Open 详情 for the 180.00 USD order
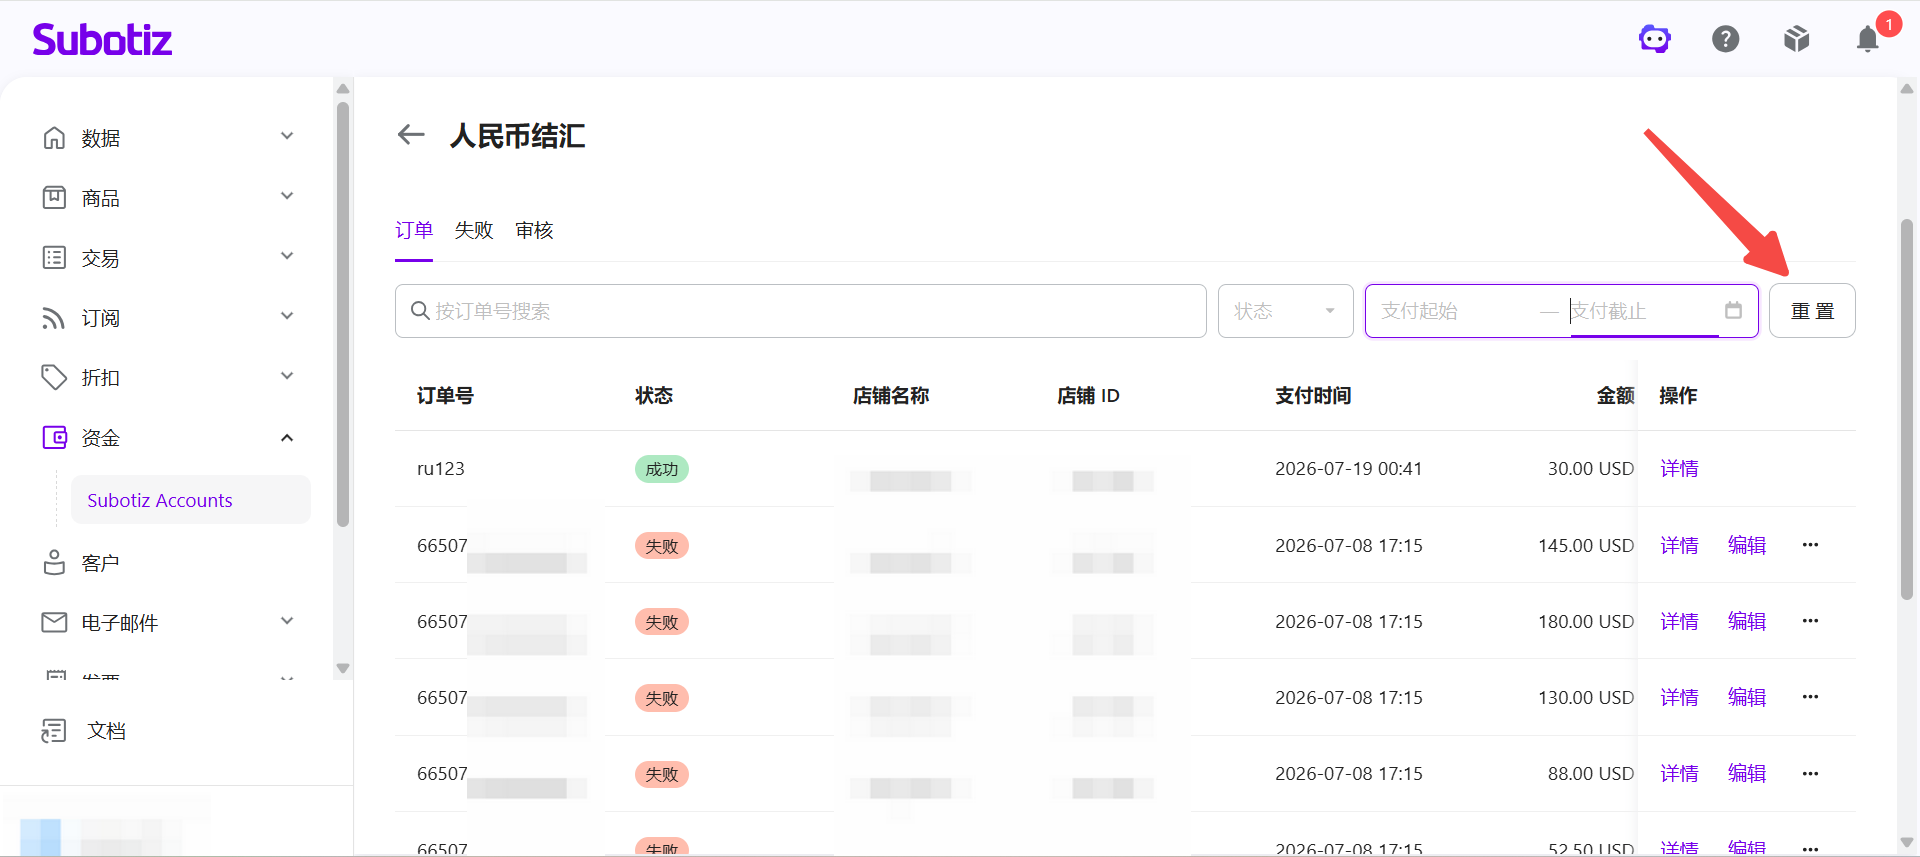Viewport: 1920px width, 857px height. click(x=1679, y=621)
